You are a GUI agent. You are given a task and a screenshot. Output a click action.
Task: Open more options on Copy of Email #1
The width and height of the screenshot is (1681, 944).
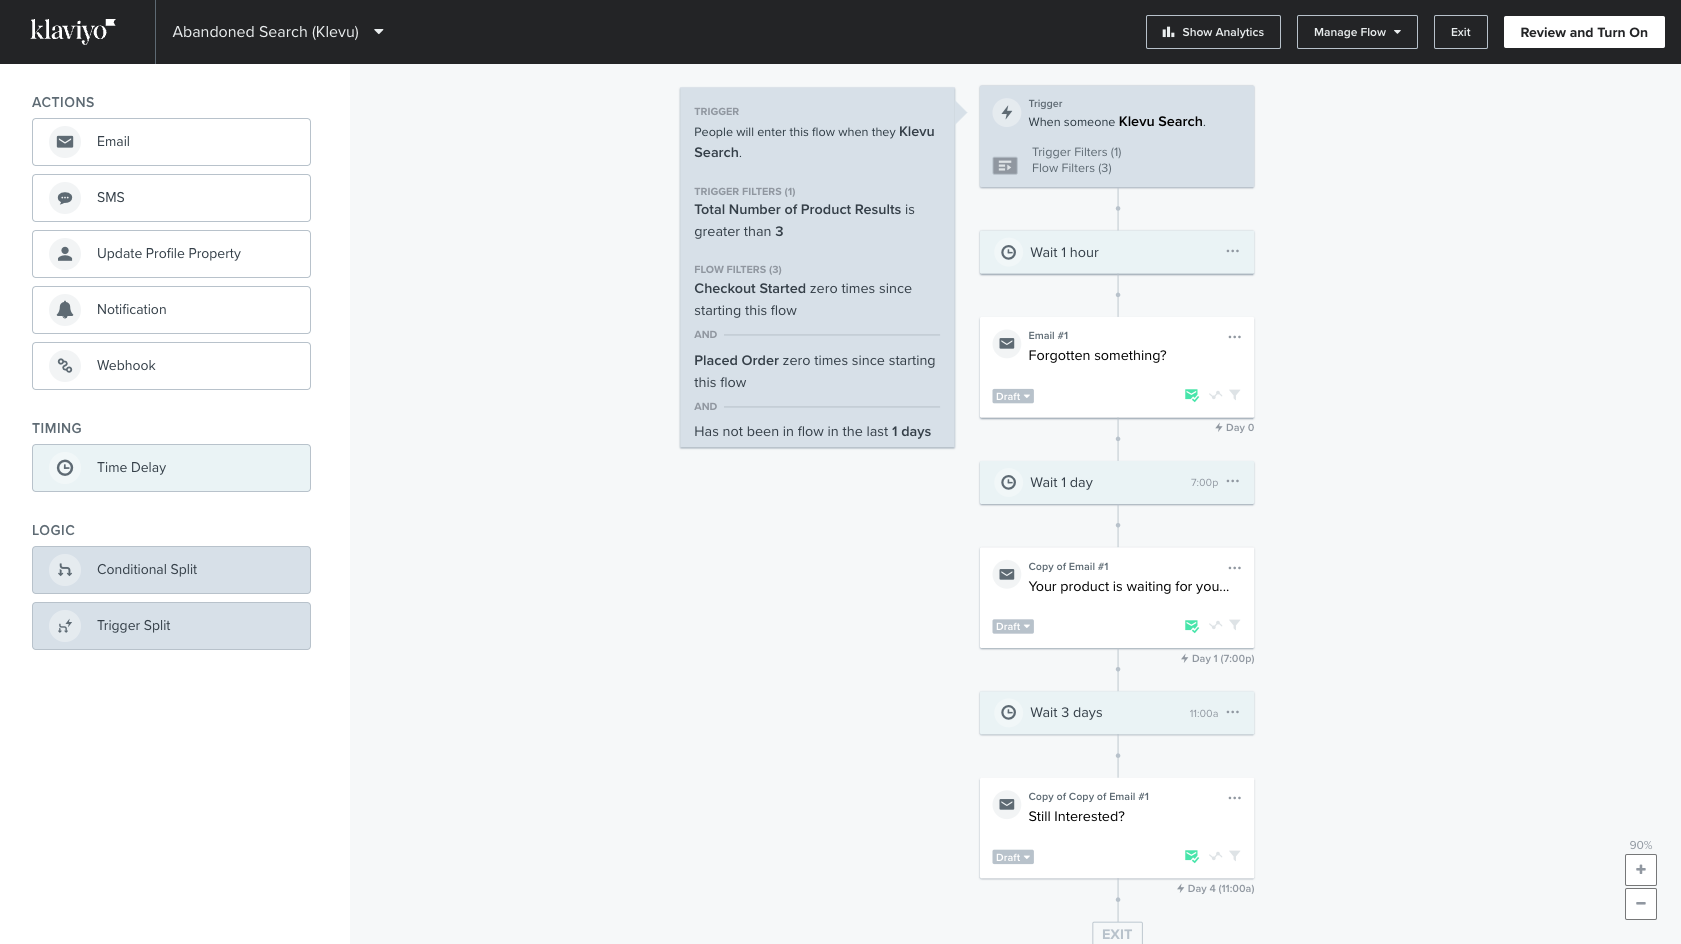pyautogui.click(x=1235, y=568)
